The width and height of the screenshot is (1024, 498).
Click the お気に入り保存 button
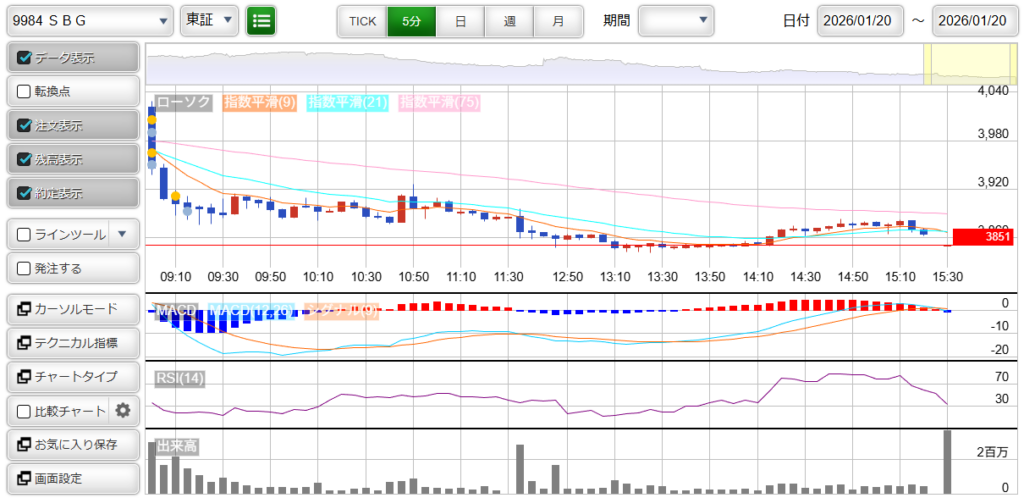click(71, 444)
